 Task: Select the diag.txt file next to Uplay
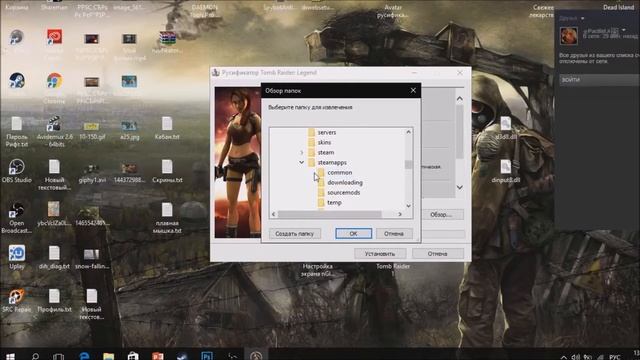click(x=54, y=253)
